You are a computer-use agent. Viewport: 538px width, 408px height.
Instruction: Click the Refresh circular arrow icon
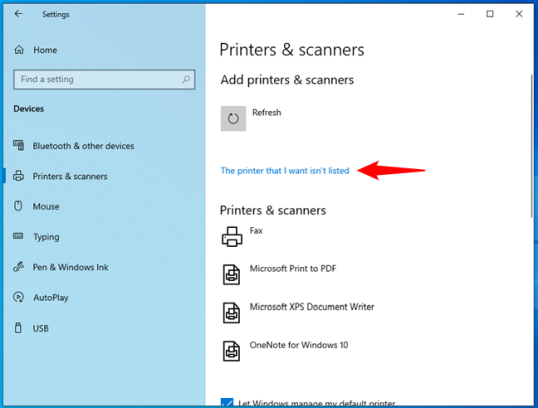click(x=233, y=118)
